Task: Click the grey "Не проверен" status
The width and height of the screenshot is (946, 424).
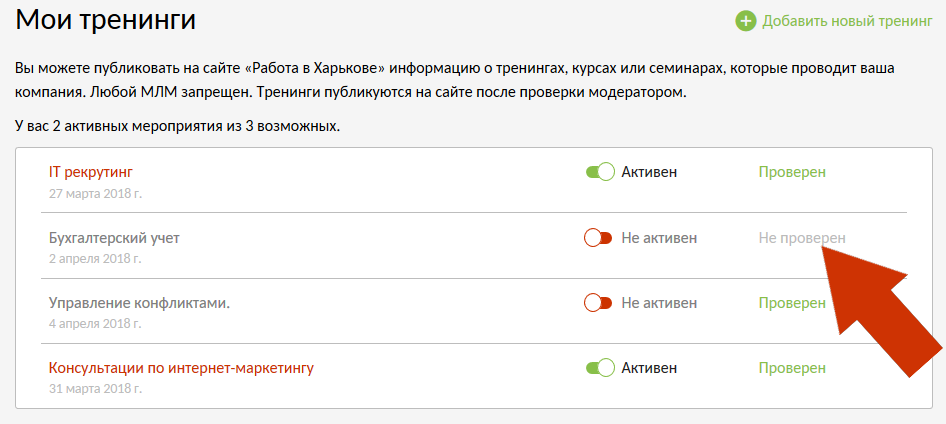Action: click(x=801, y=238)
